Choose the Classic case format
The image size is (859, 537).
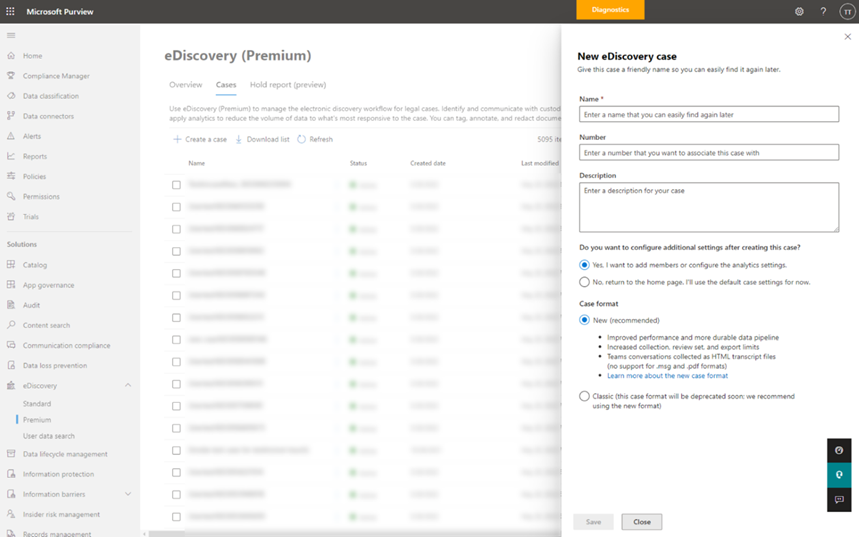[585, 396]
